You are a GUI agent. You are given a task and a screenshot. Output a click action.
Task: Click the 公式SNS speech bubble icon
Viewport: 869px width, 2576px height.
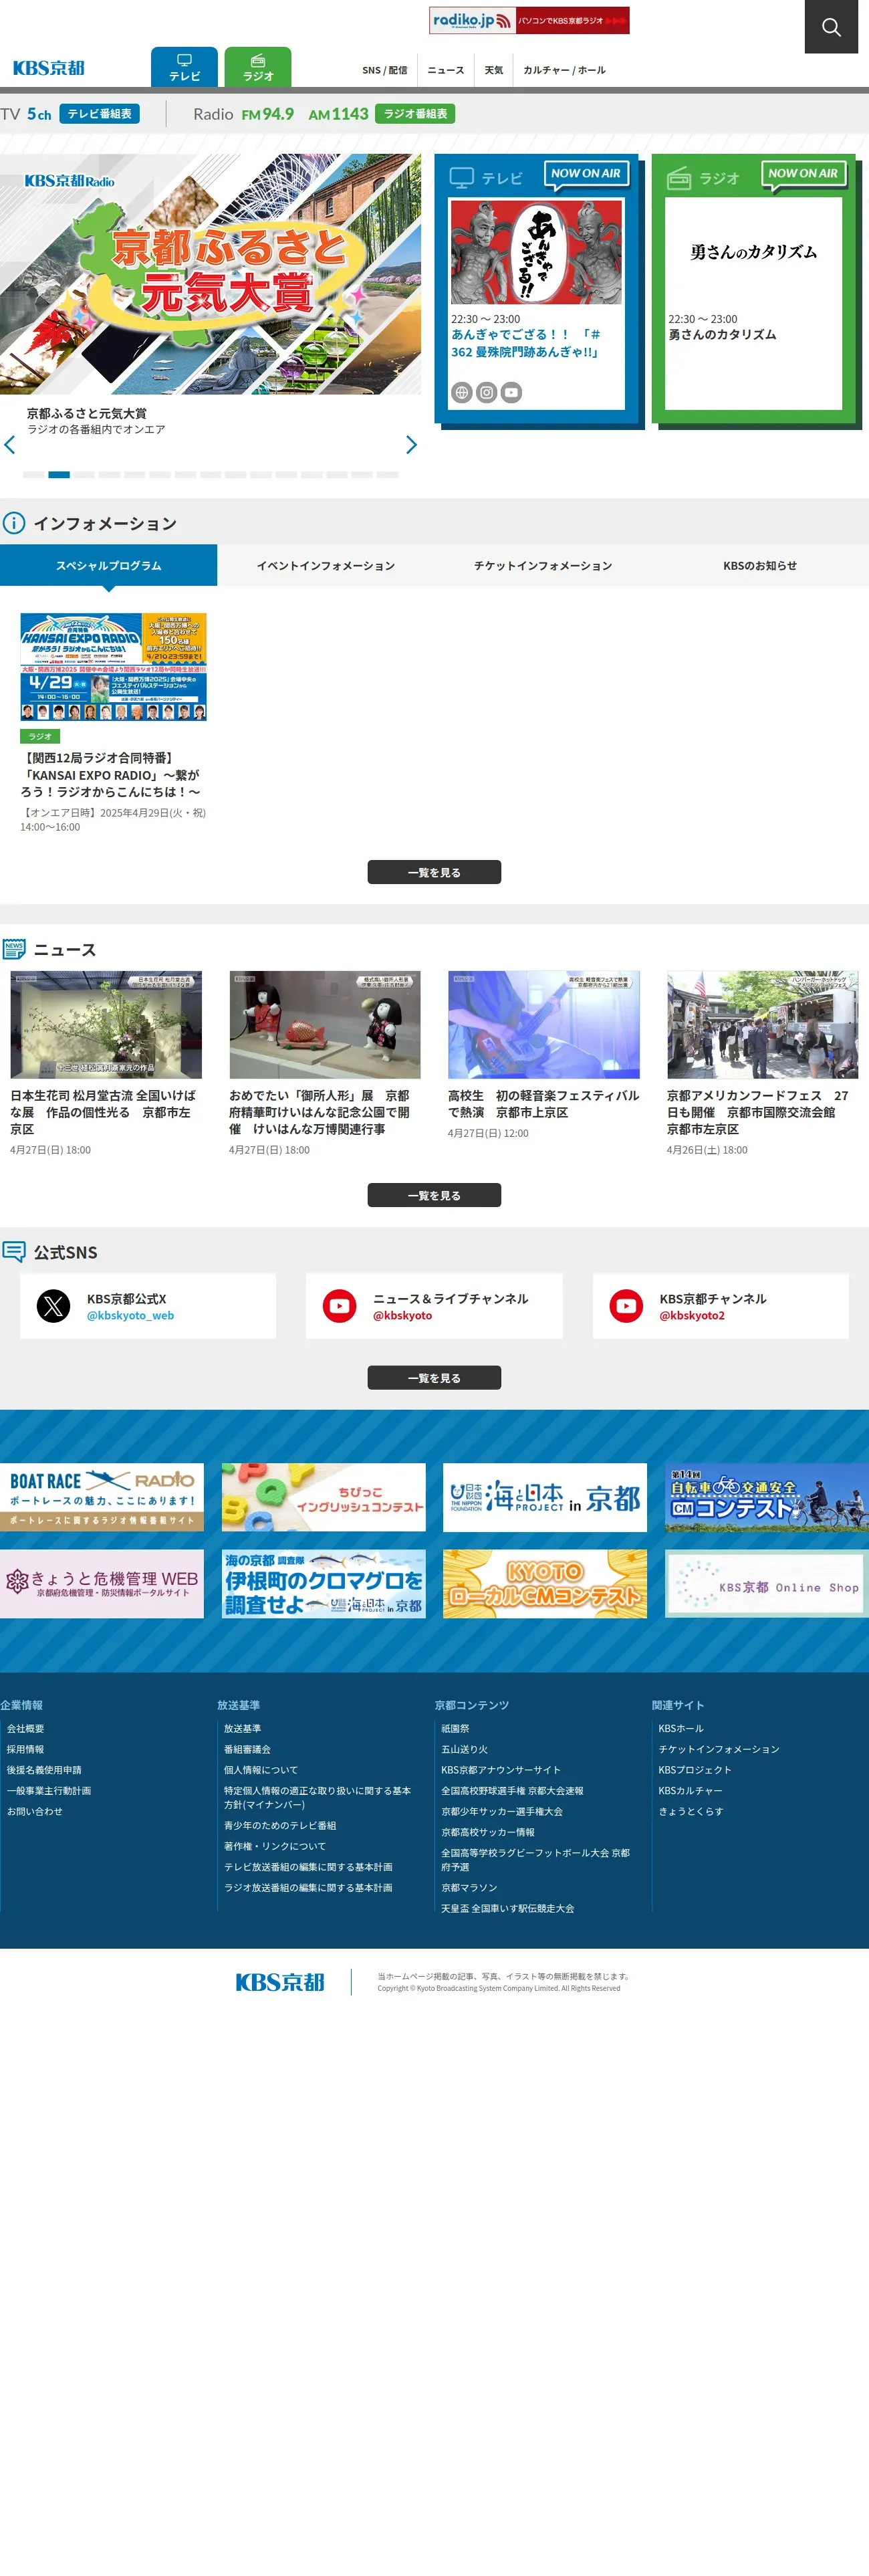click(x=14, y=1251)
